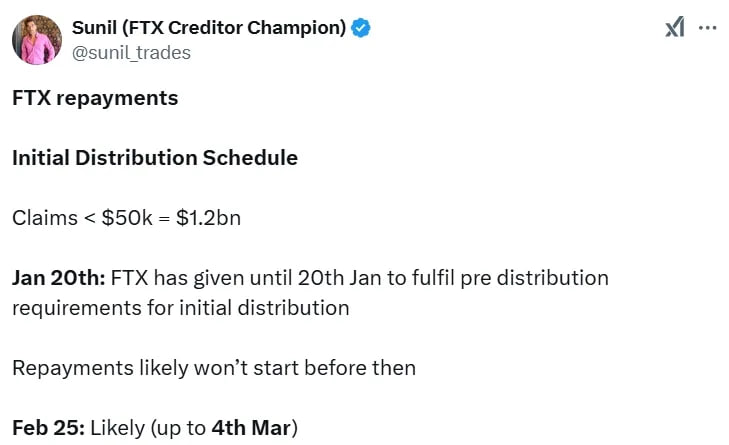Click the words 'before then'
This screenshot has width=729, height=445.
click(360, 368)
